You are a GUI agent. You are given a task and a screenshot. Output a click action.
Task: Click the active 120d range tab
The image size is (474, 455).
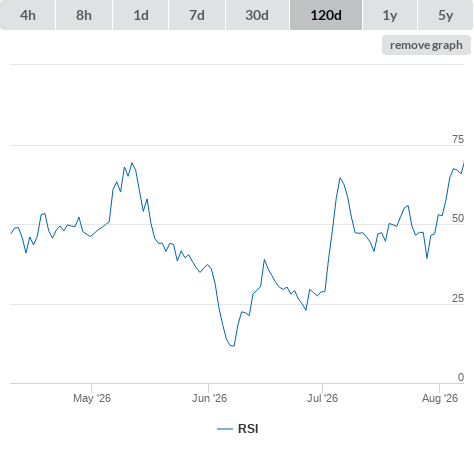pyautogui.click(x=326, y=15)
